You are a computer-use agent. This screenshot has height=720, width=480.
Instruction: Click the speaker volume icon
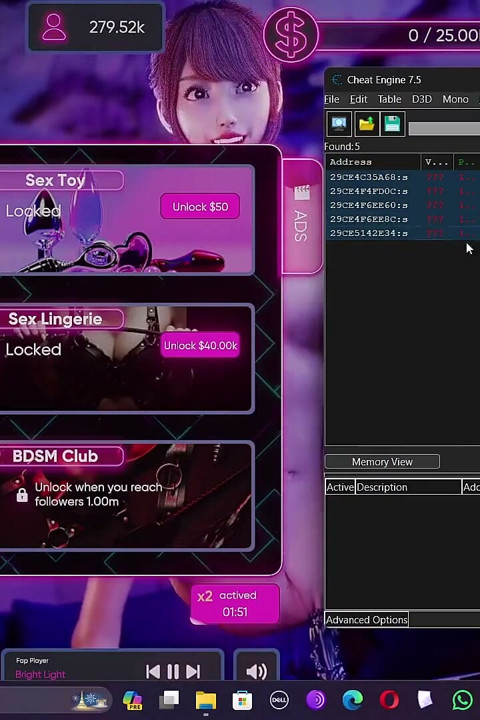[256, 671]
